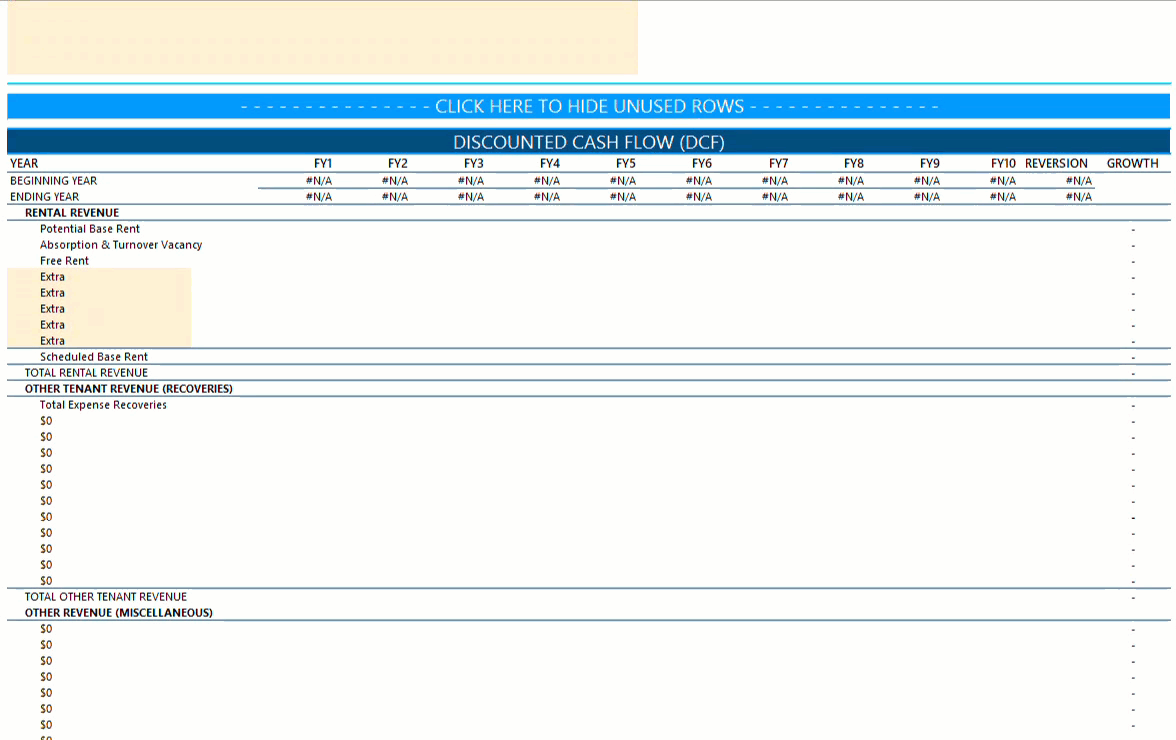Select the FY9 column header
Image resolution: width=1176 pixels, height=740 pixels.
coord(929,163)
